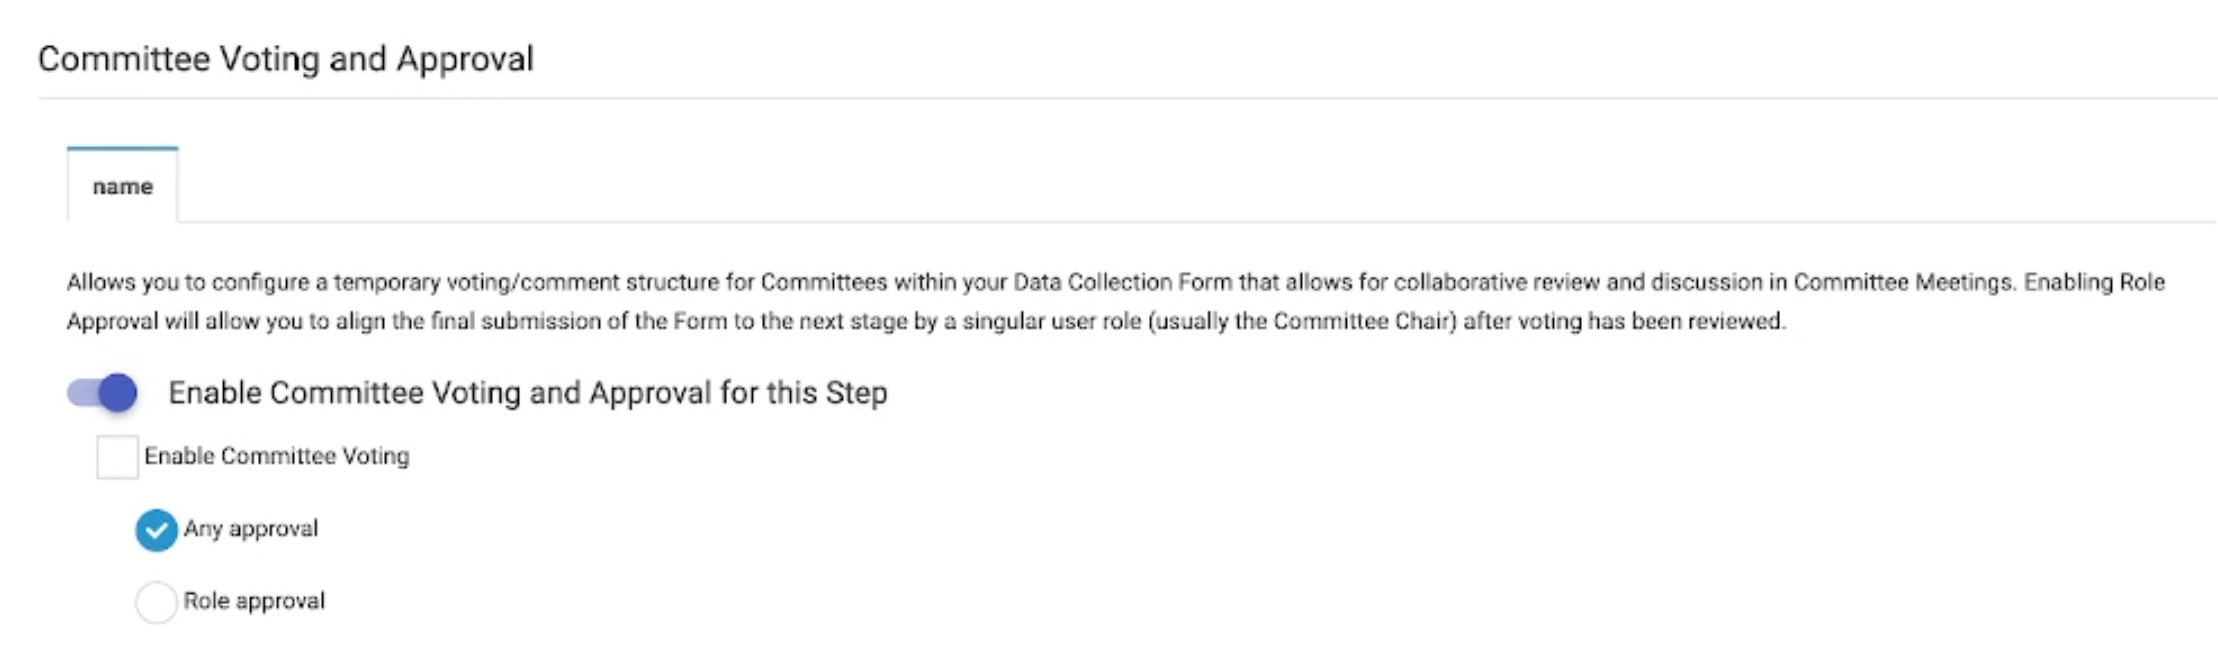
Task: Click the Any approval label text
Action: coord(250,528)
